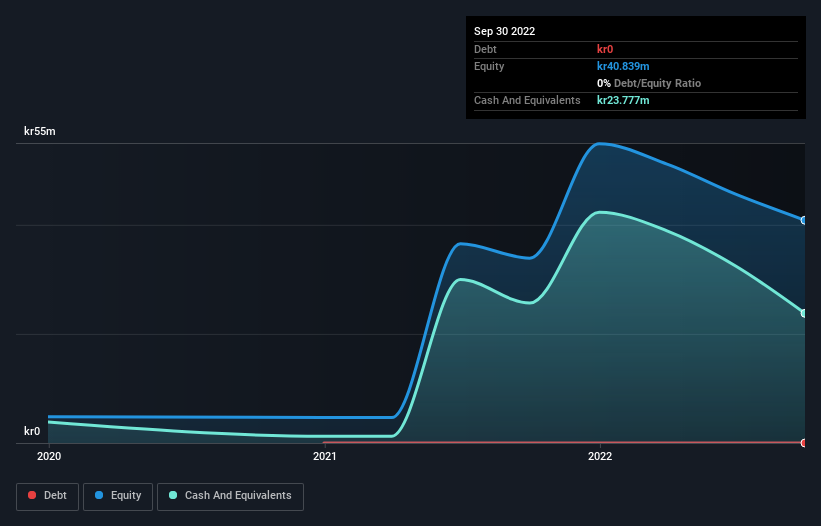The height and width of the screenshot is (526, 821).
Task: Click the kr40.839m equity value
Action: tap(623, 66)
